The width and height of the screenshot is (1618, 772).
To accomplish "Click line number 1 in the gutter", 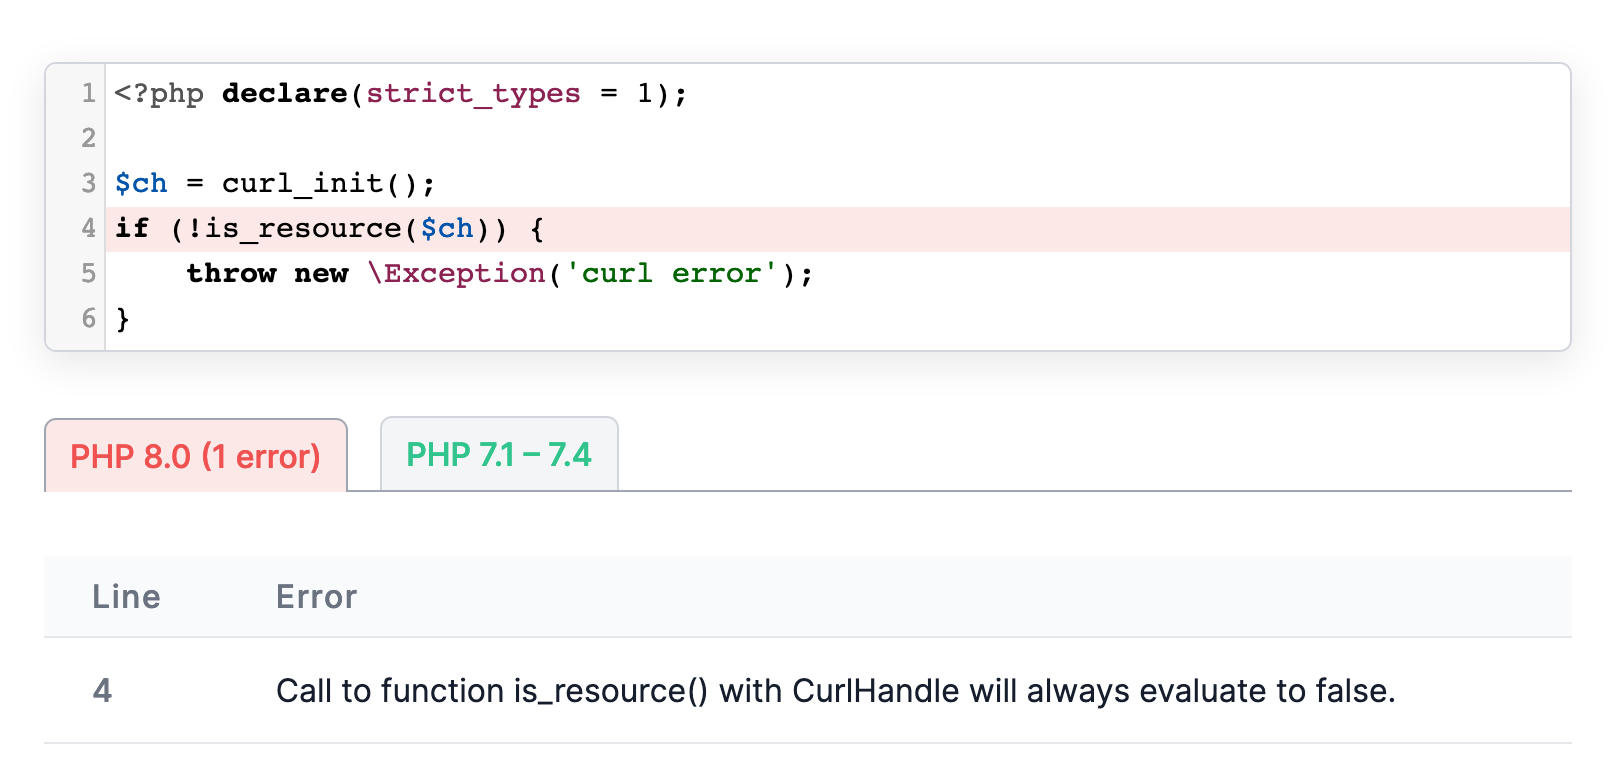I will point(88,94).
